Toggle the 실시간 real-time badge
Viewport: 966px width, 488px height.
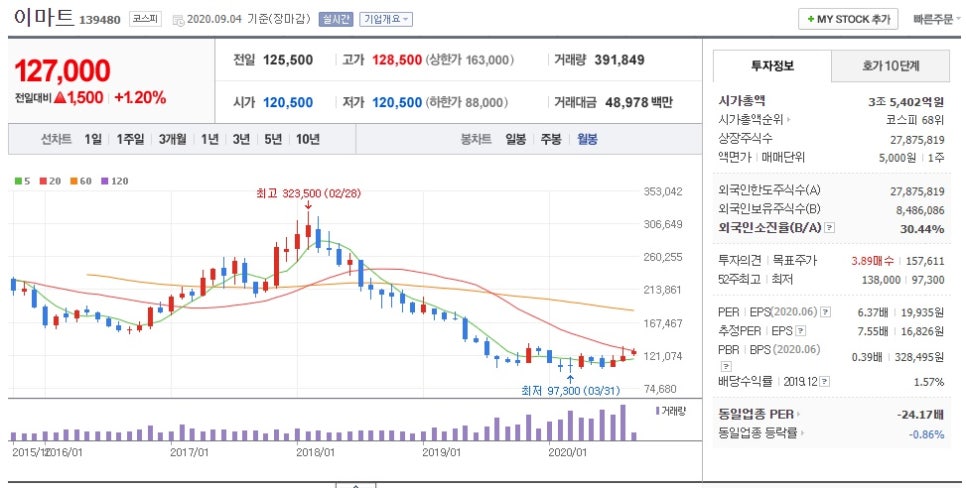pyautogui.click(x=336, y=20)
